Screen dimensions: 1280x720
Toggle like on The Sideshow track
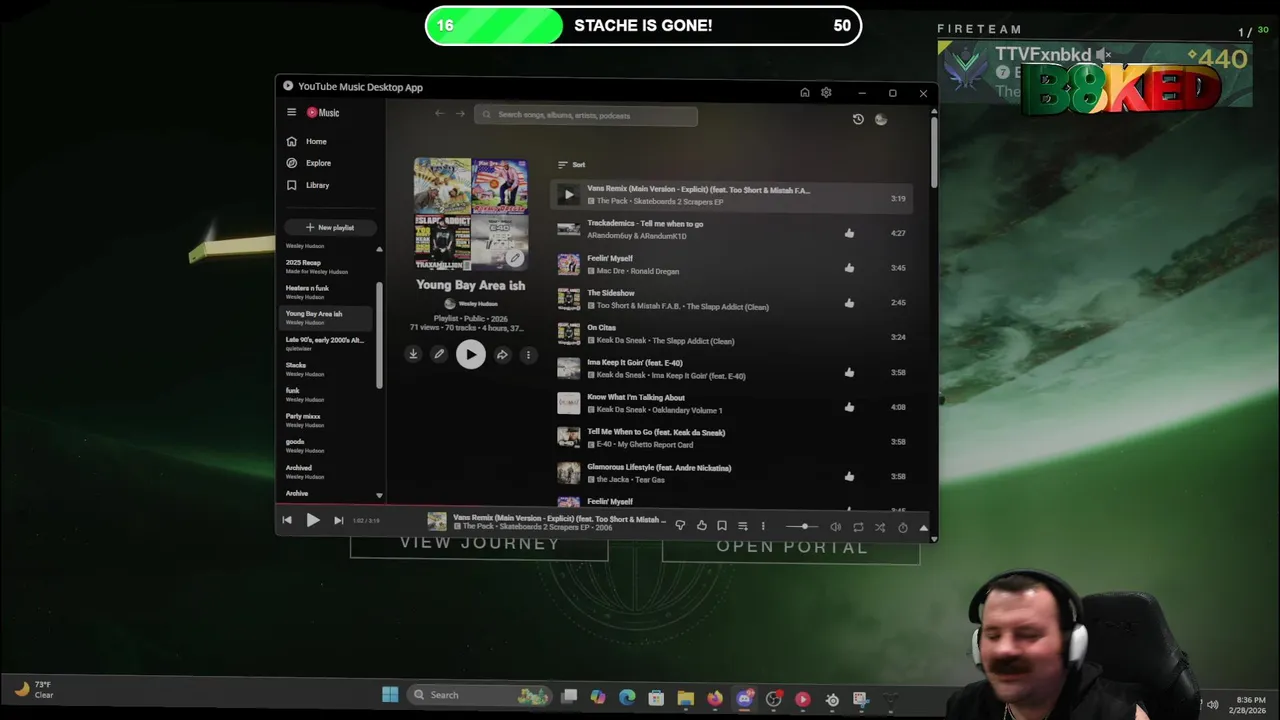[x=849, y=303]
